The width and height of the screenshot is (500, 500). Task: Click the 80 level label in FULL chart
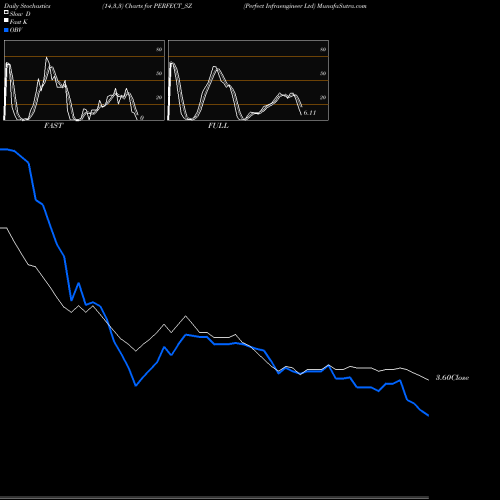click(323, 49)
